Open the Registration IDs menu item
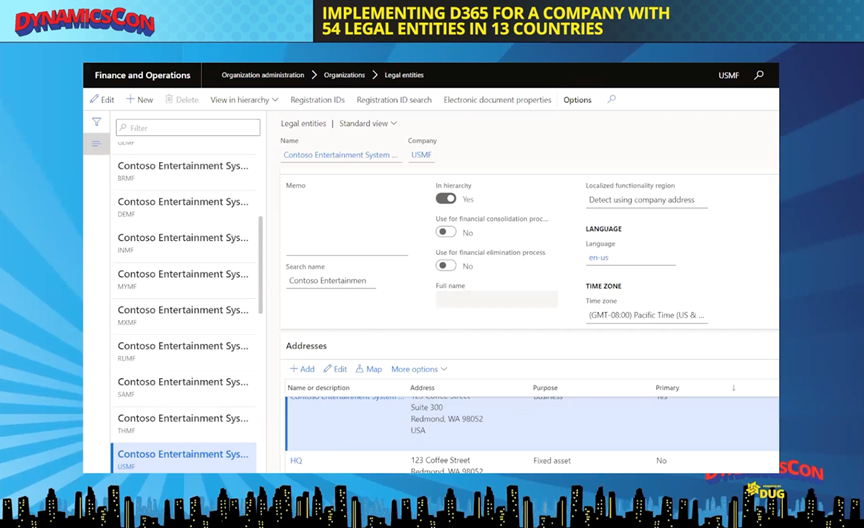 pos(317,100)
